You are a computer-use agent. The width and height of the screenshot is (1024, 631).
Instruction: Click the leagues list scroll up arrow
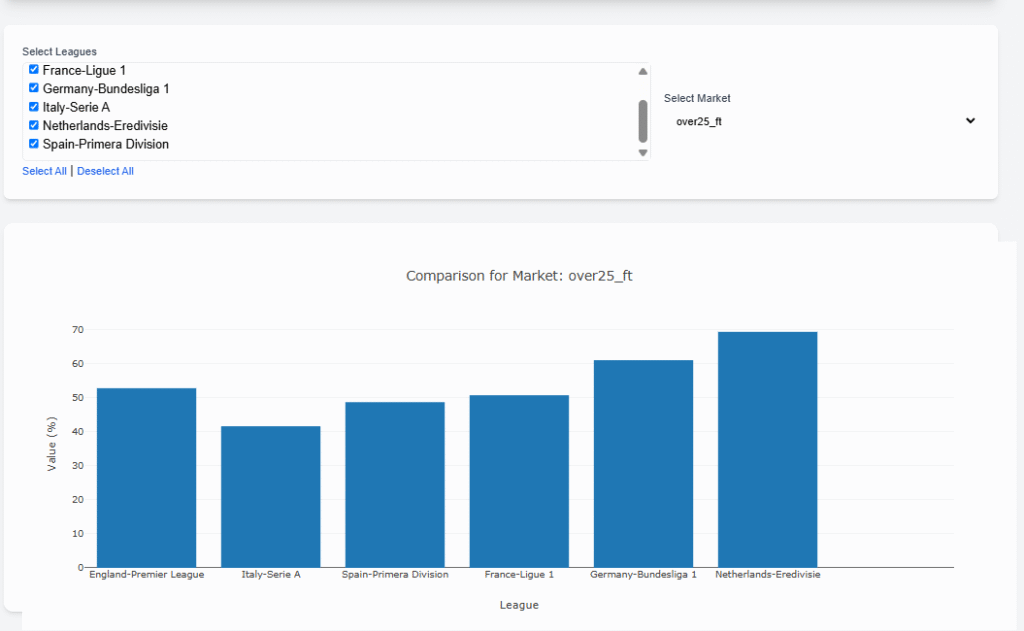click(643, 71)
